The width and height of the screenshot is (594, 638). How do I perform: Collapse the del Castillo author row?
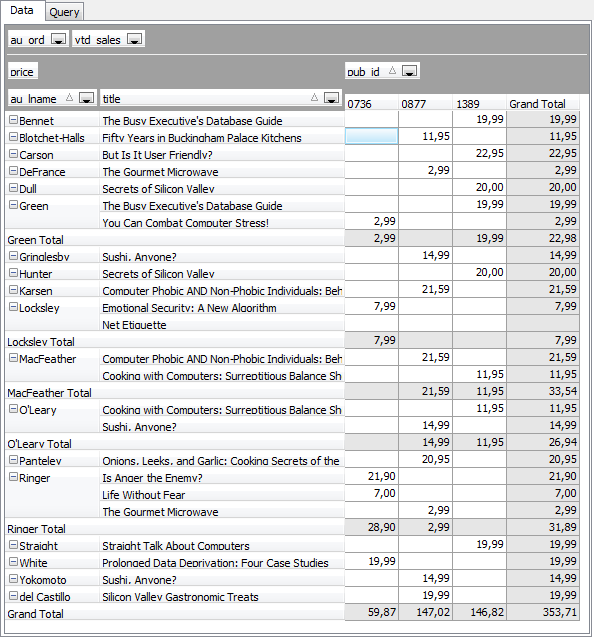tap(13, 596)
